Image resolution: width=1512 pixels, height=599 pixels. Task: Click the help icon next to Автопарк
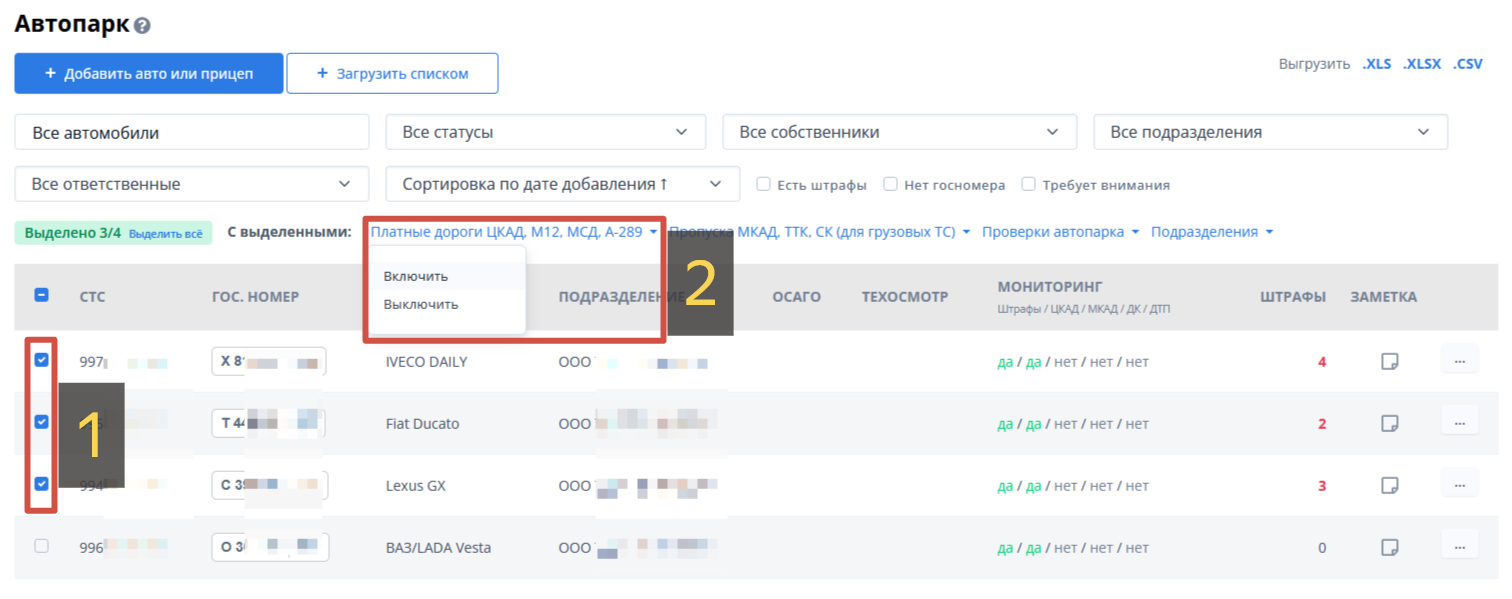(142, 26)
